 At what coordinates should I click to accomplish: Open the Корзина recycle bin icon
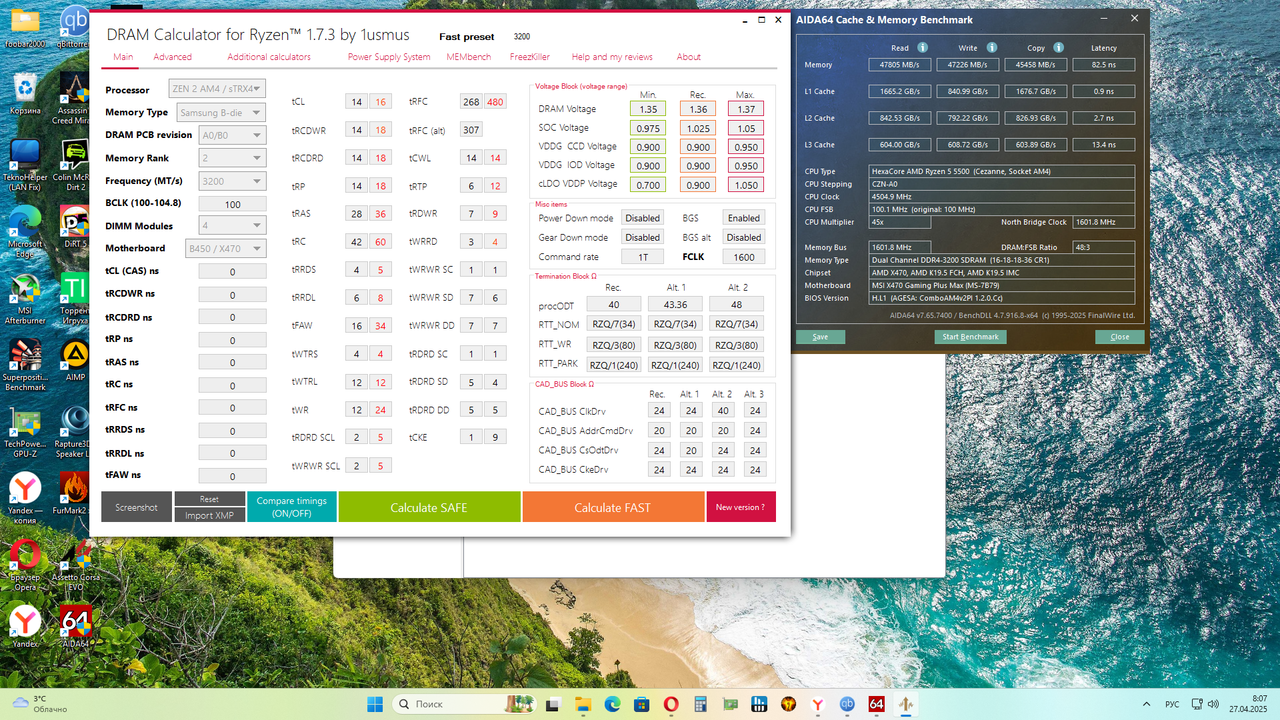25,92
